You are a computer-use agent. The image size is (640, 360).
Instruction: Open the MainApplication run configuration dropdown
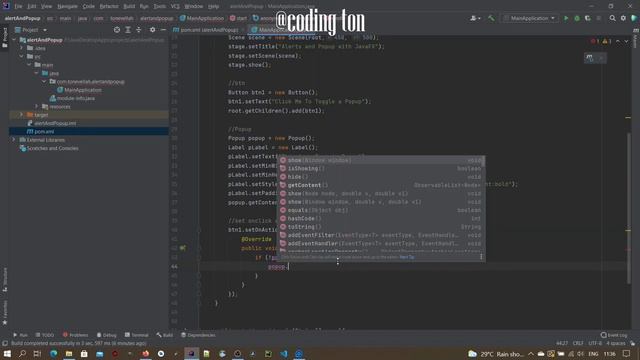(x=529, y=18)
